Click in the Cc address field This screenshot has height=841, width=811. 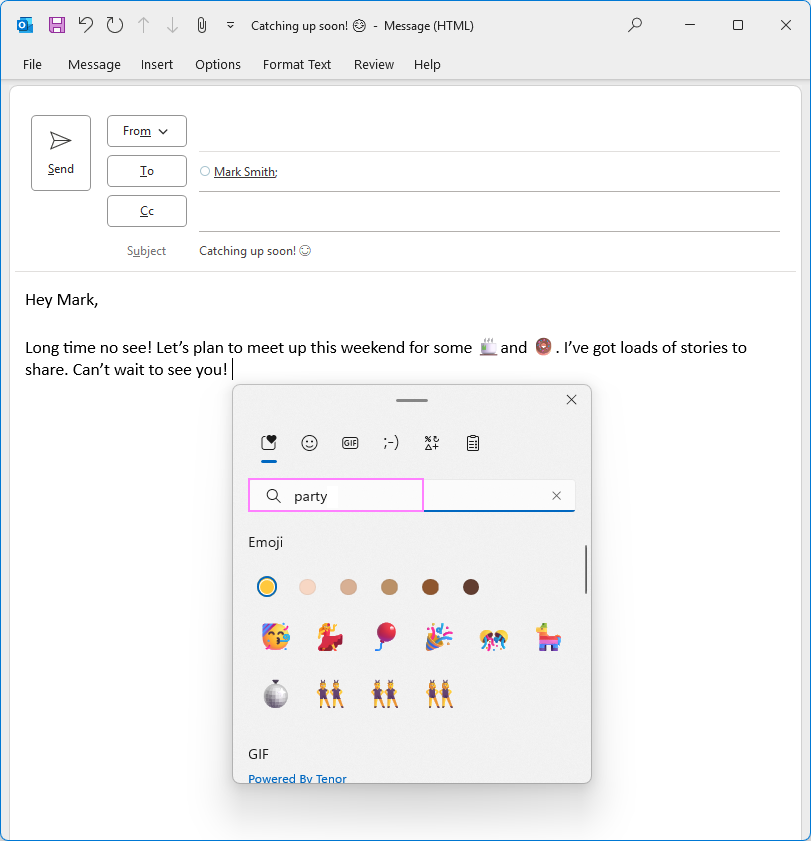tap(489, 212)
